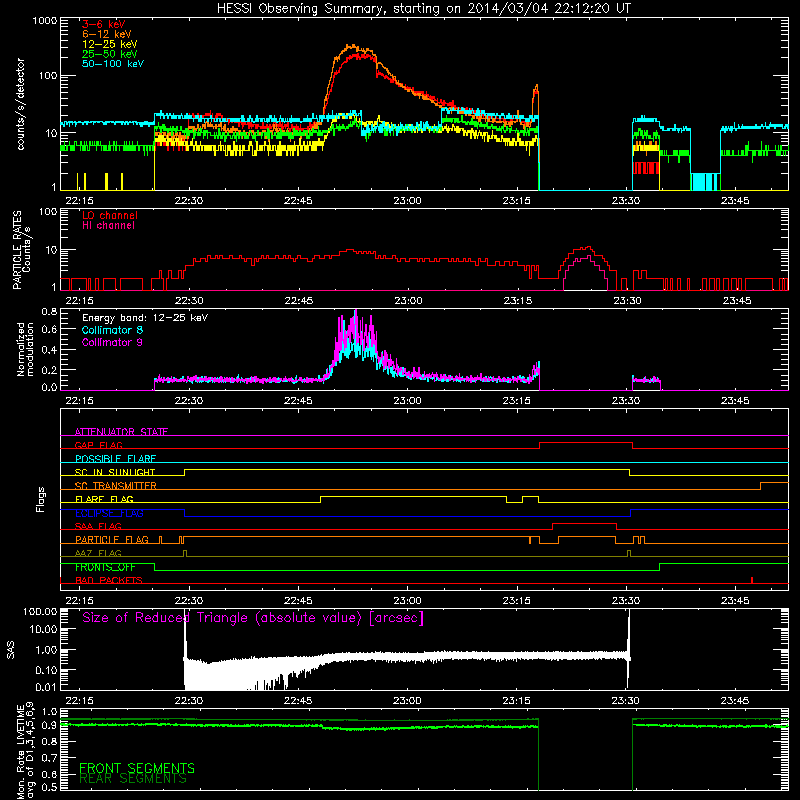Viewport: 800px width, 800px height.
Task: Select the GAP_FLAG label
Action: tap(98, 445)
